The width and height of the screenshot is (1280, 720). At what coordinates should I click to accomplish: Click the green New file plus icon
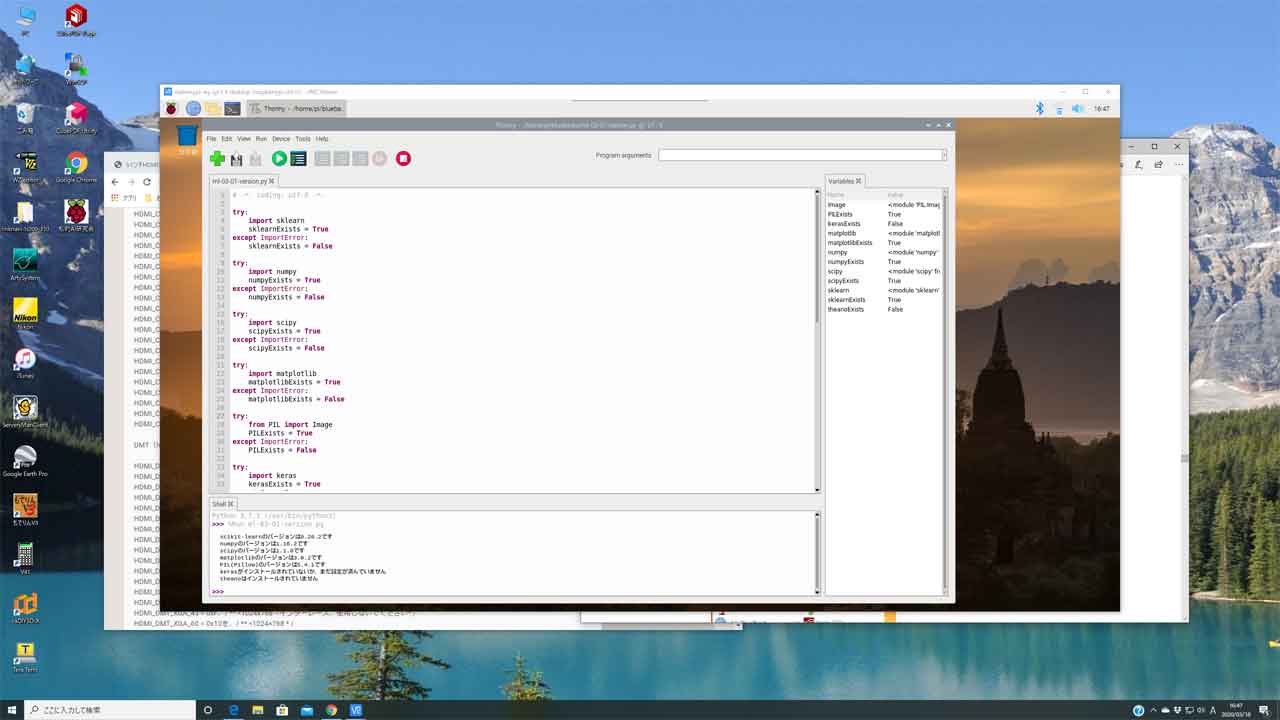click(x=217, y=158)
